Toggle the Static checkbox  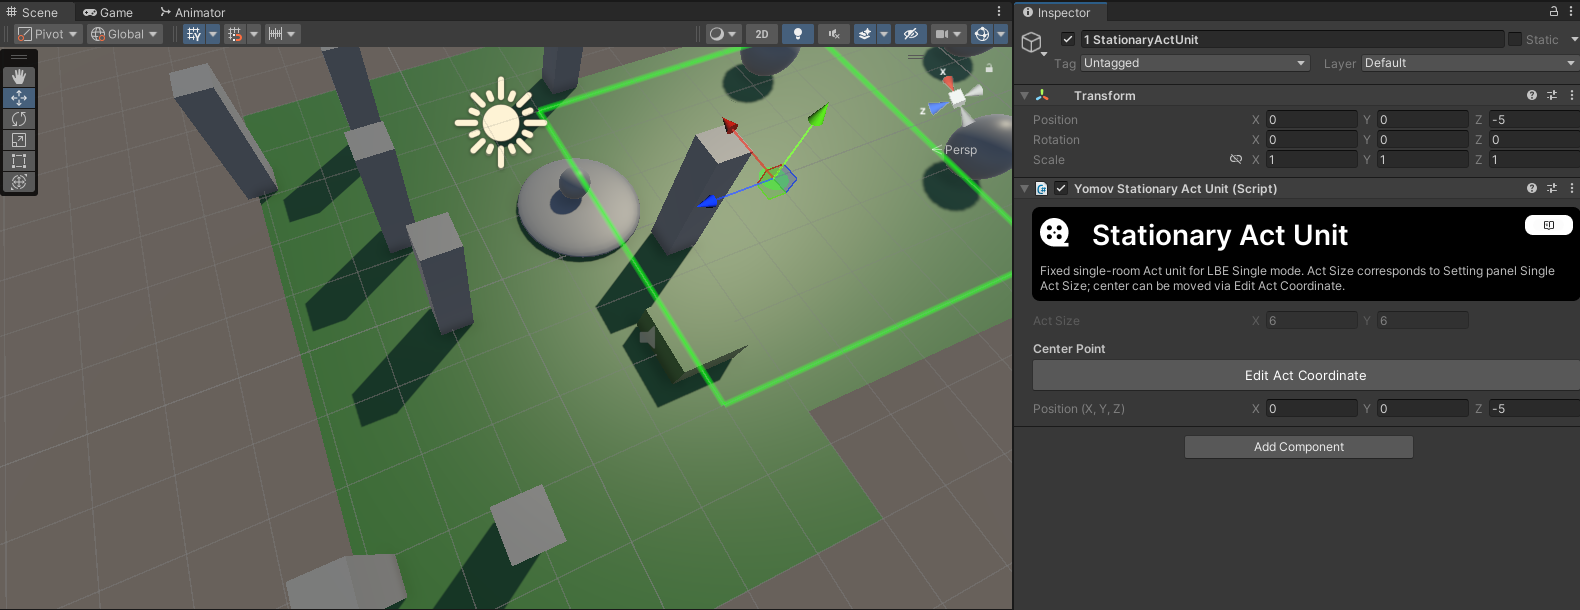pos(1515,39)
